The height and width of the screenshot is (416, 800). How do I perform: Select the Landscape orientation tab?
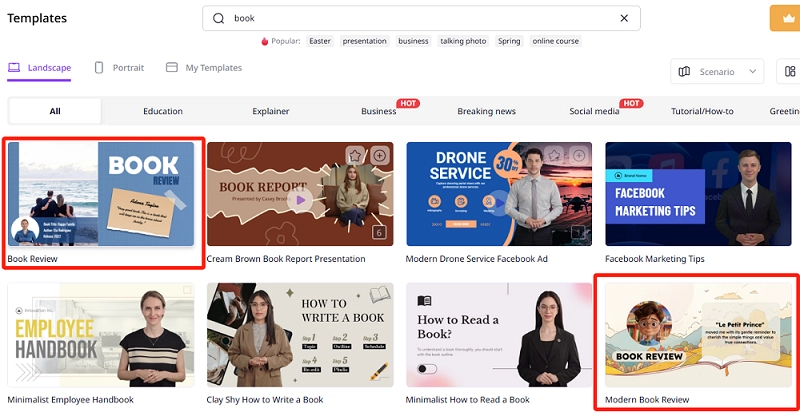pos(40,68)
